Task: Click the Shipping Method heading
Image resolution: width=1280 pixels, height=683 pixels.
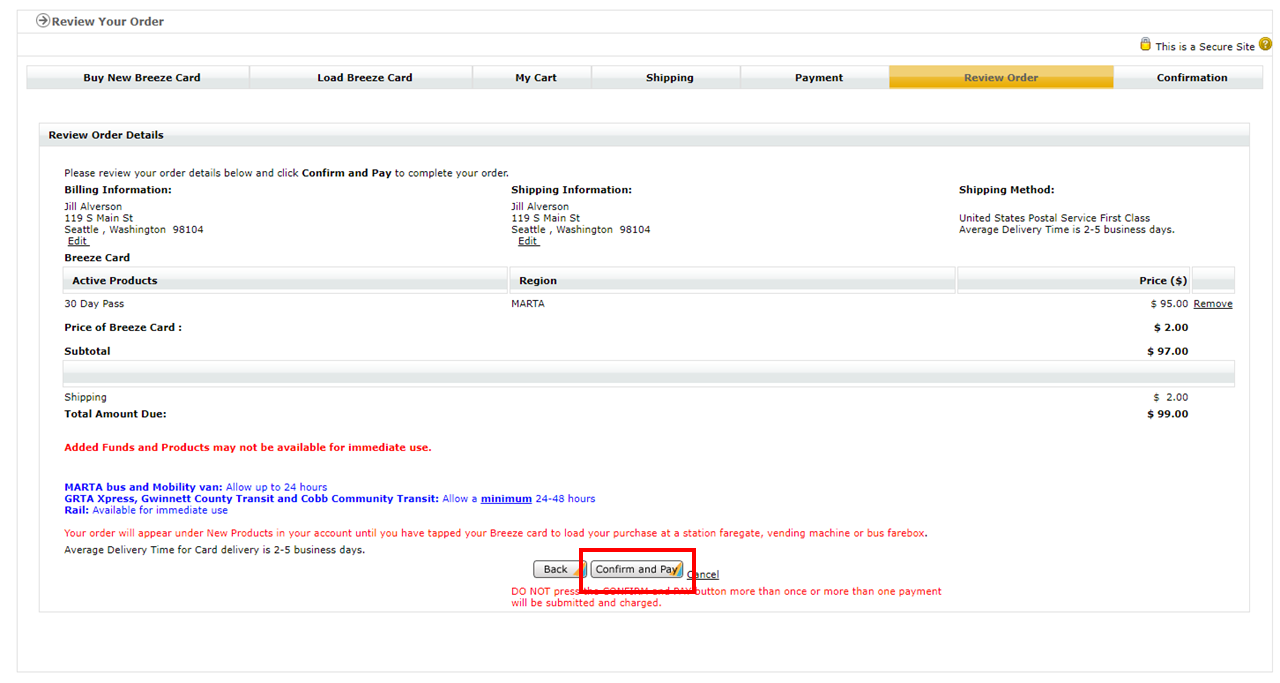Action: click(x=1006, y=190)
